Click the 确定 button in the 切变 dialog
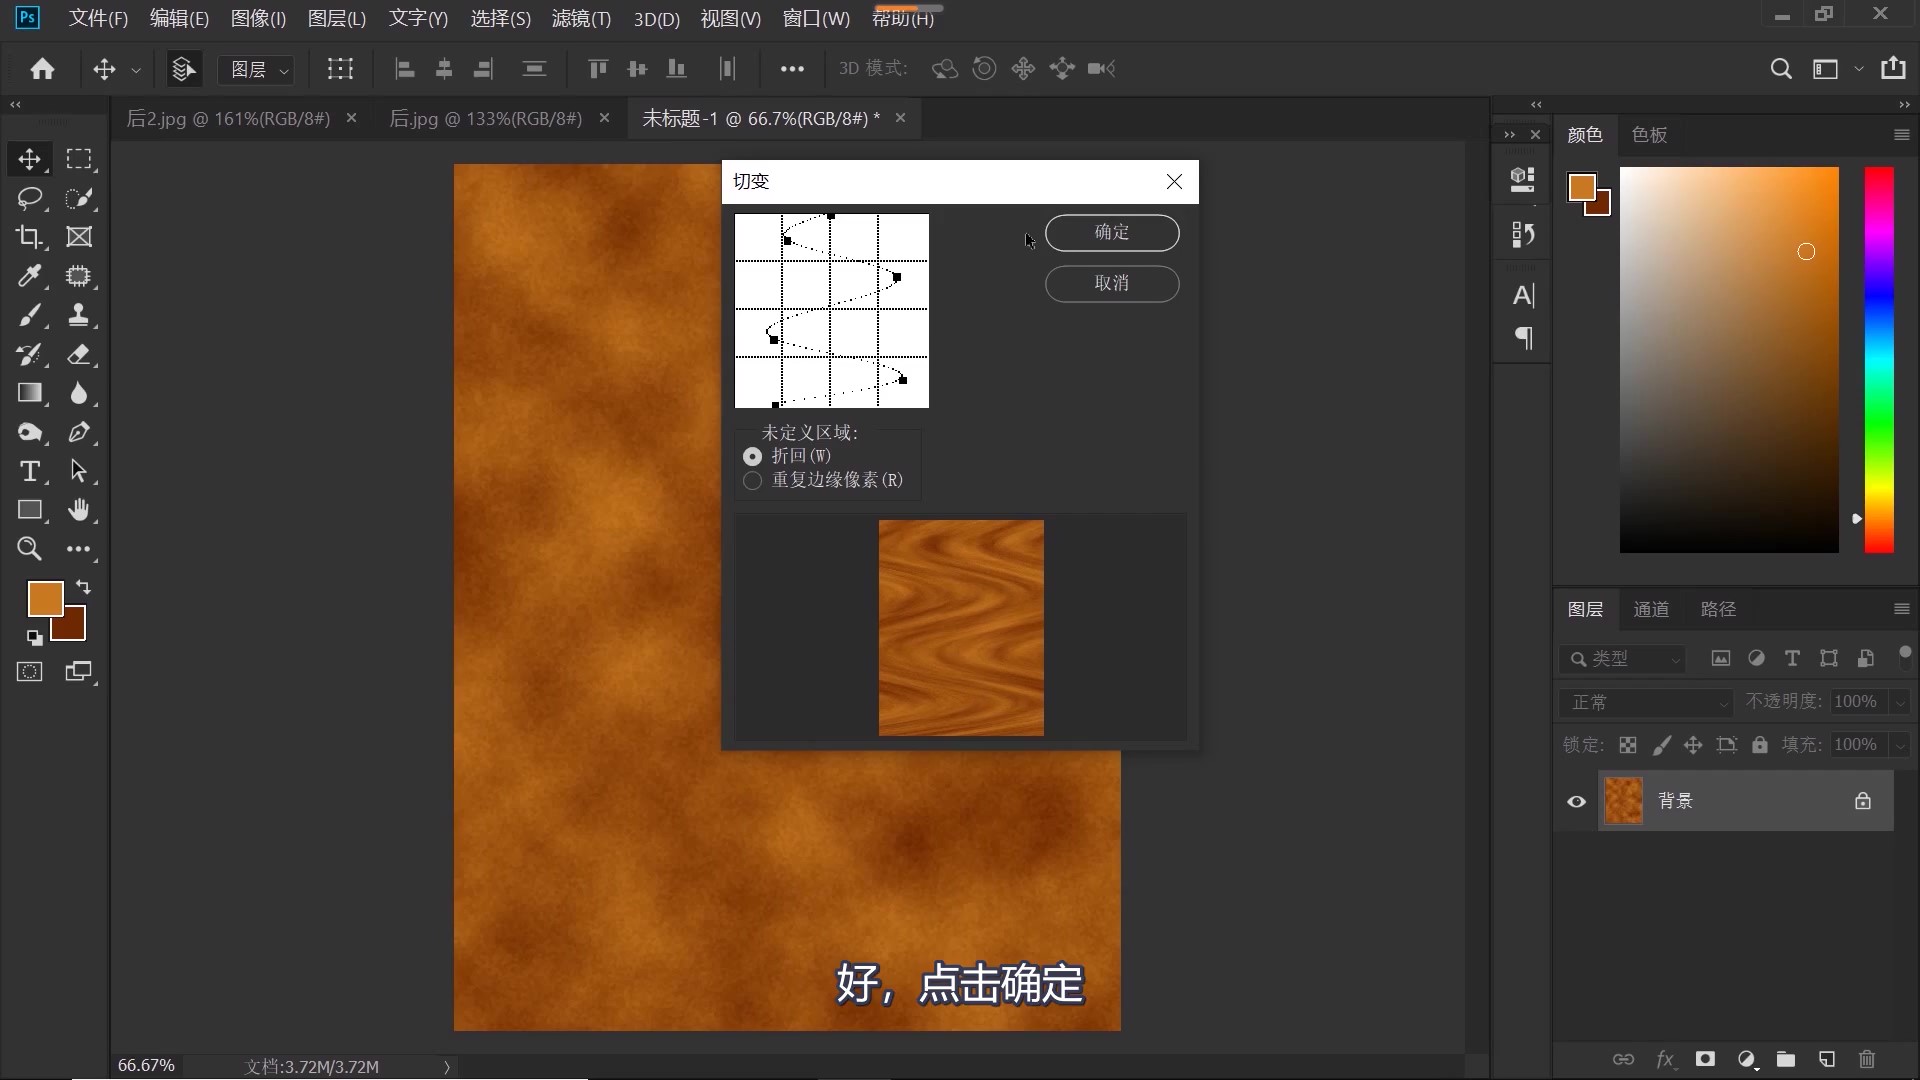 (x=1113, y=232)
